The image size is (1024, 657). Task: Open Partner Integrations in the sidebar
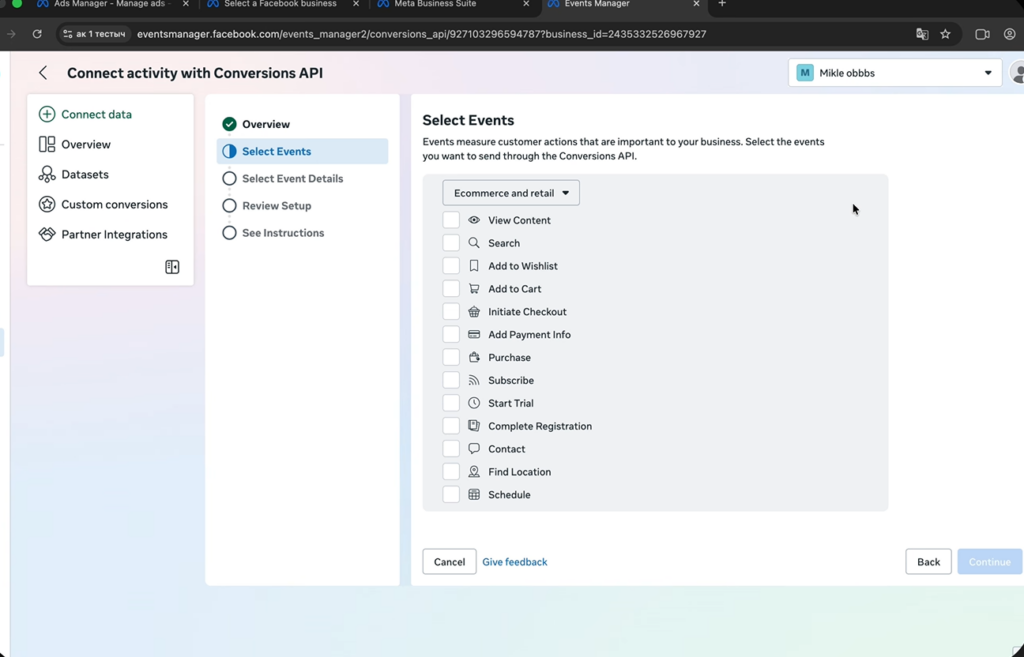click(x=114, y=234)
